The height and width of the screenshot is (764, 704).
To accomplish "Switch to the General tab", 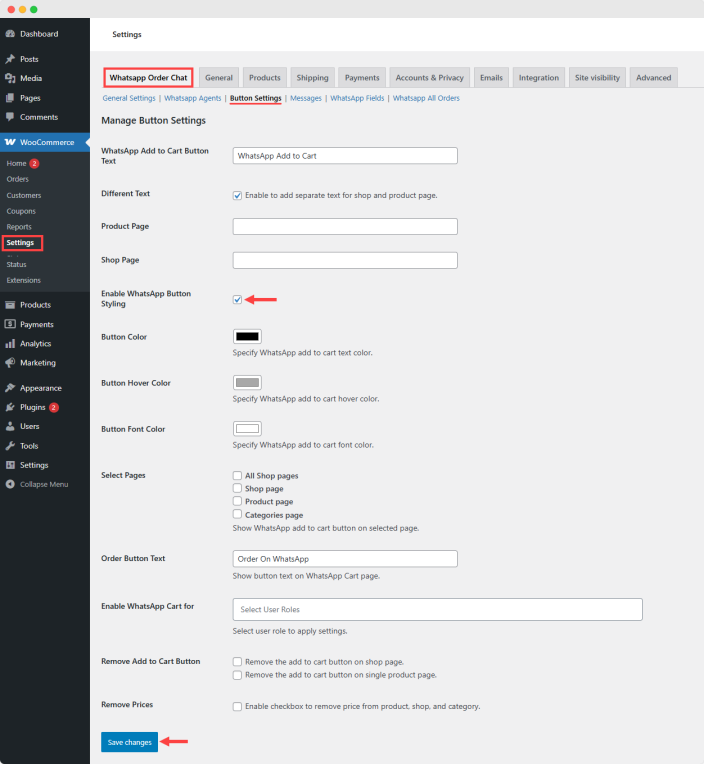I will [x=219, y=77].
